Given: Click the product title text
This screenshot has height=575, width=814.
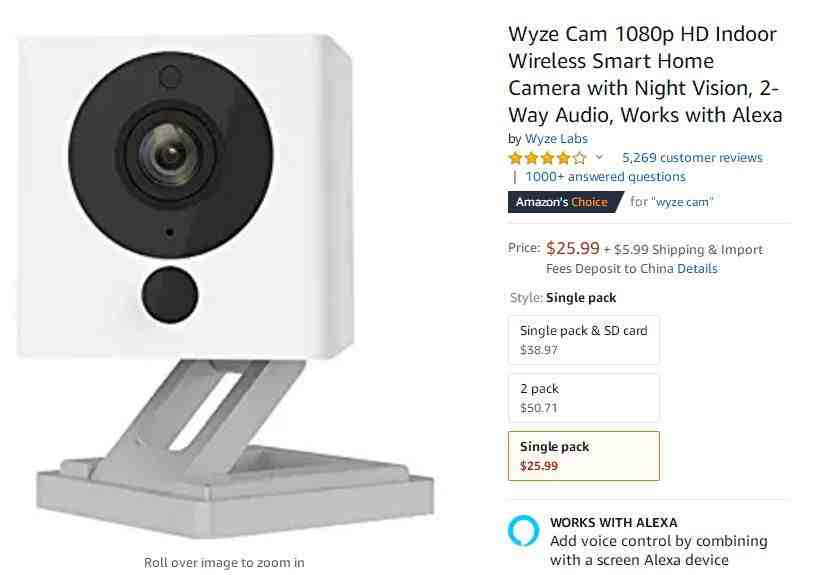Looking at the screenshot, I should tap(645, 74).
